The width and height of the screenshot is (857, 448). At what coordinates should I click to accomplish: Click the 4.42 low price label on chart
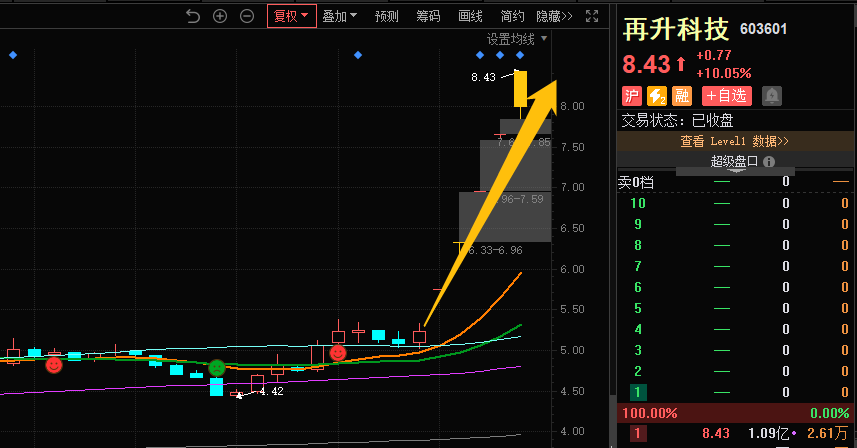(x=271, y=391)
